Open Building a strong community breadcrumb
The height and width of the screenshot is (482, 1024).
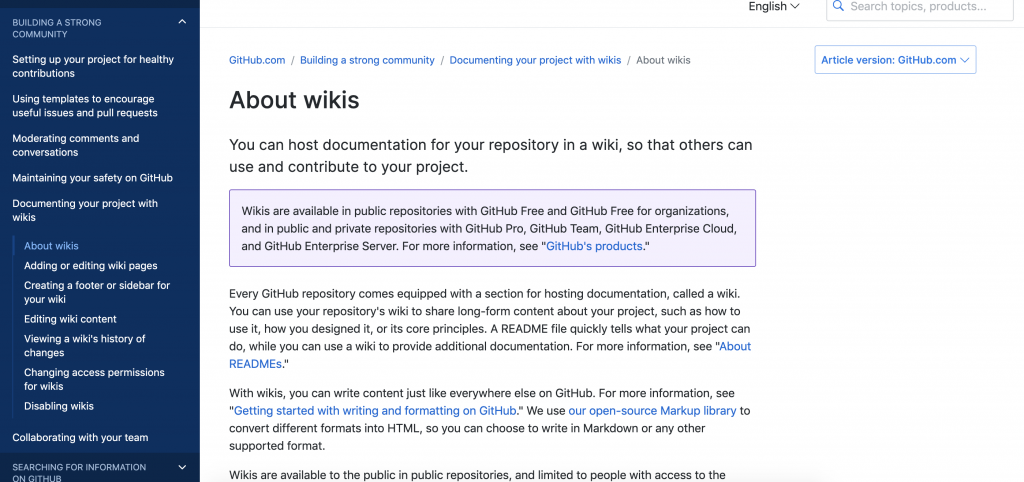tap(367, 60)
